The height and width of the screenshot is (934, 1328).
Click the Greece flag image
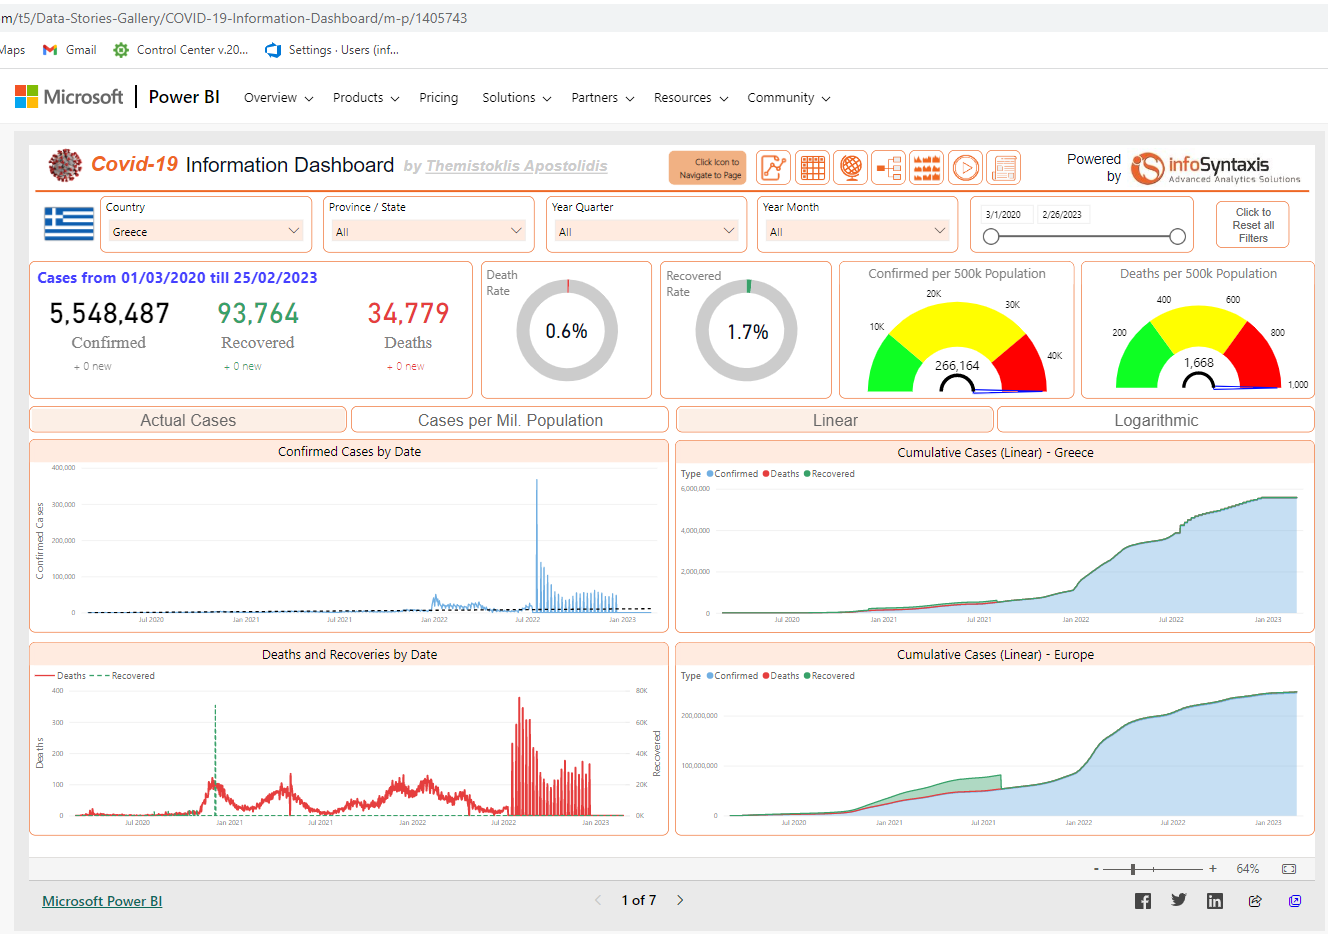coord(69,224)
